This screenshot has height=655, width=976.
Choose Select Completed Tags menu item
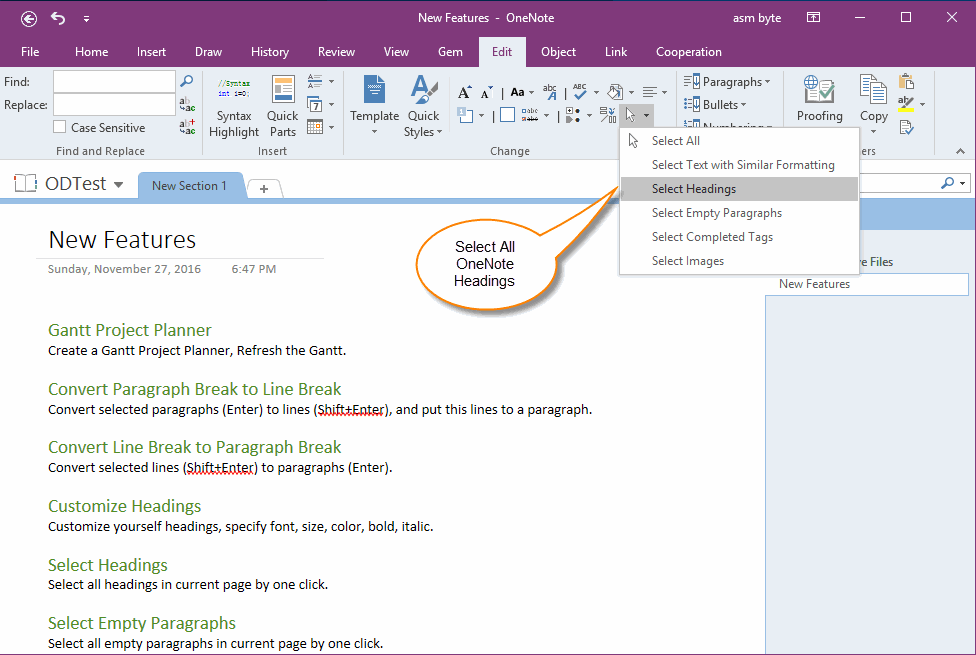click(739, 237)
